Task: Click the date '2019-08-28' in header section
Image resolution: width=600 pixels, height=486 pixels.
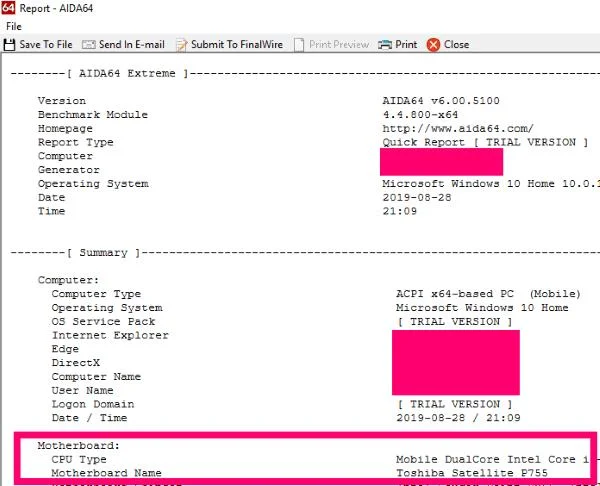Action: click(x=417, y=197)
